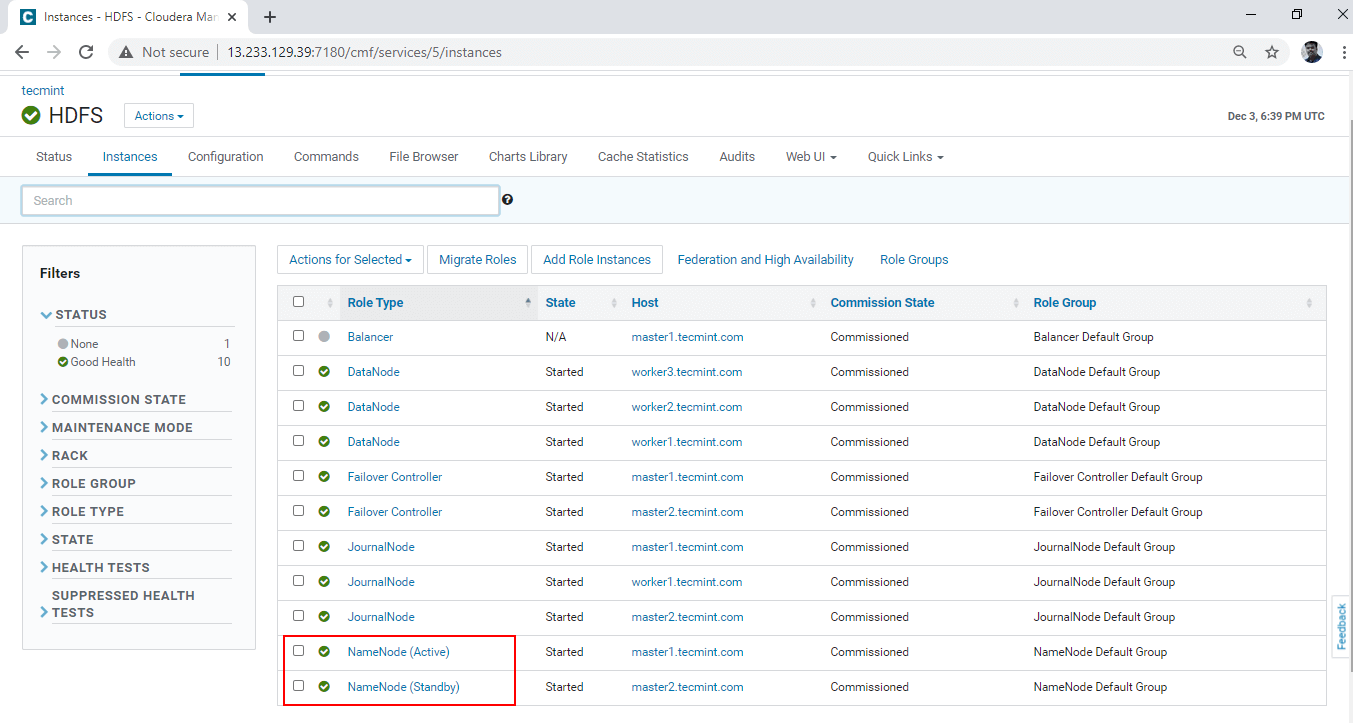The height and width of the screenshot is (723, 1353).
Task: Go back using the browser back arrow
Action: tap(22, 52)
